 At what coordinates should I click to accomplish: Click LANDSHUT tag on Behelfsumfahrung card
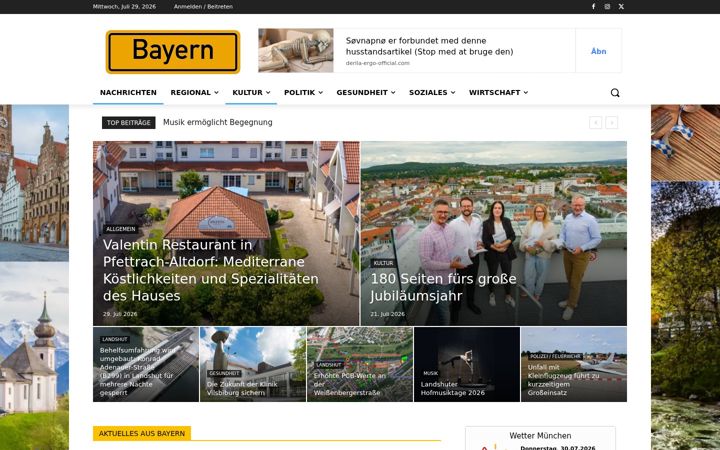tap(115, 339)
